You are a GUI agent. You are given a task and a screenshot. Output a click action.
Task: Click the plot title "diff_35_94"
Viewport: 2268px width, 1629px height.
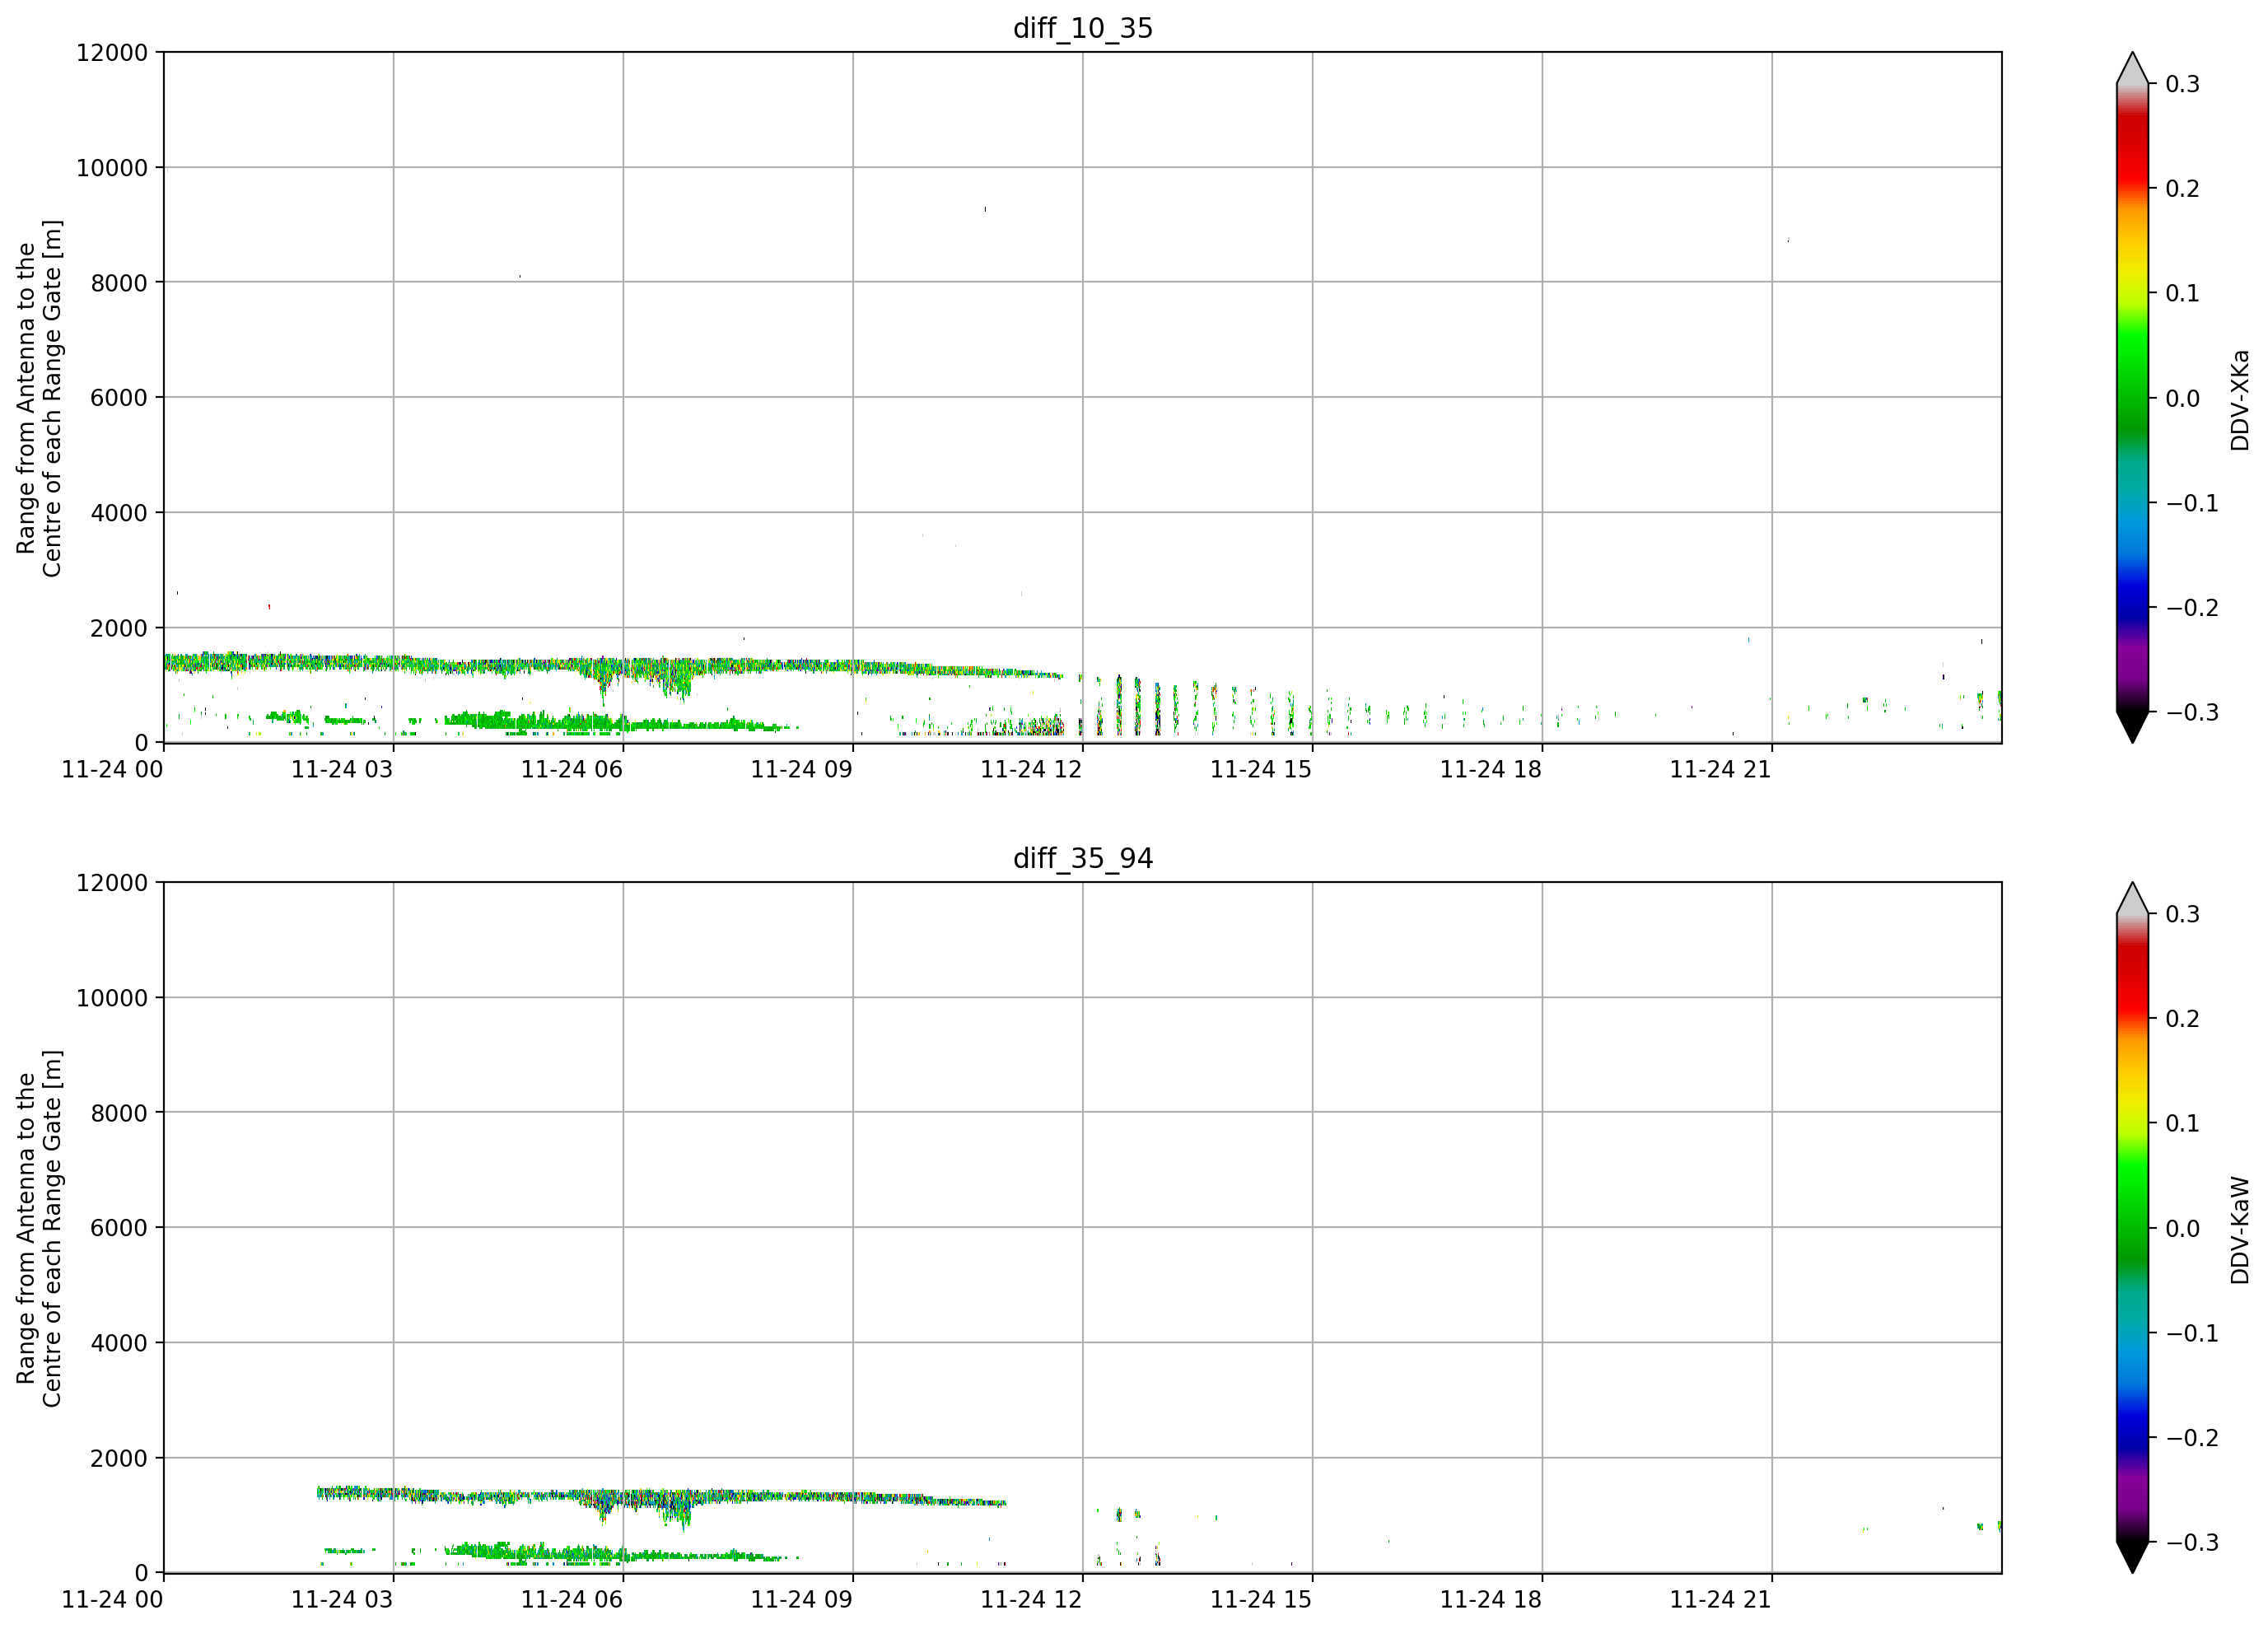(1083, 858)
